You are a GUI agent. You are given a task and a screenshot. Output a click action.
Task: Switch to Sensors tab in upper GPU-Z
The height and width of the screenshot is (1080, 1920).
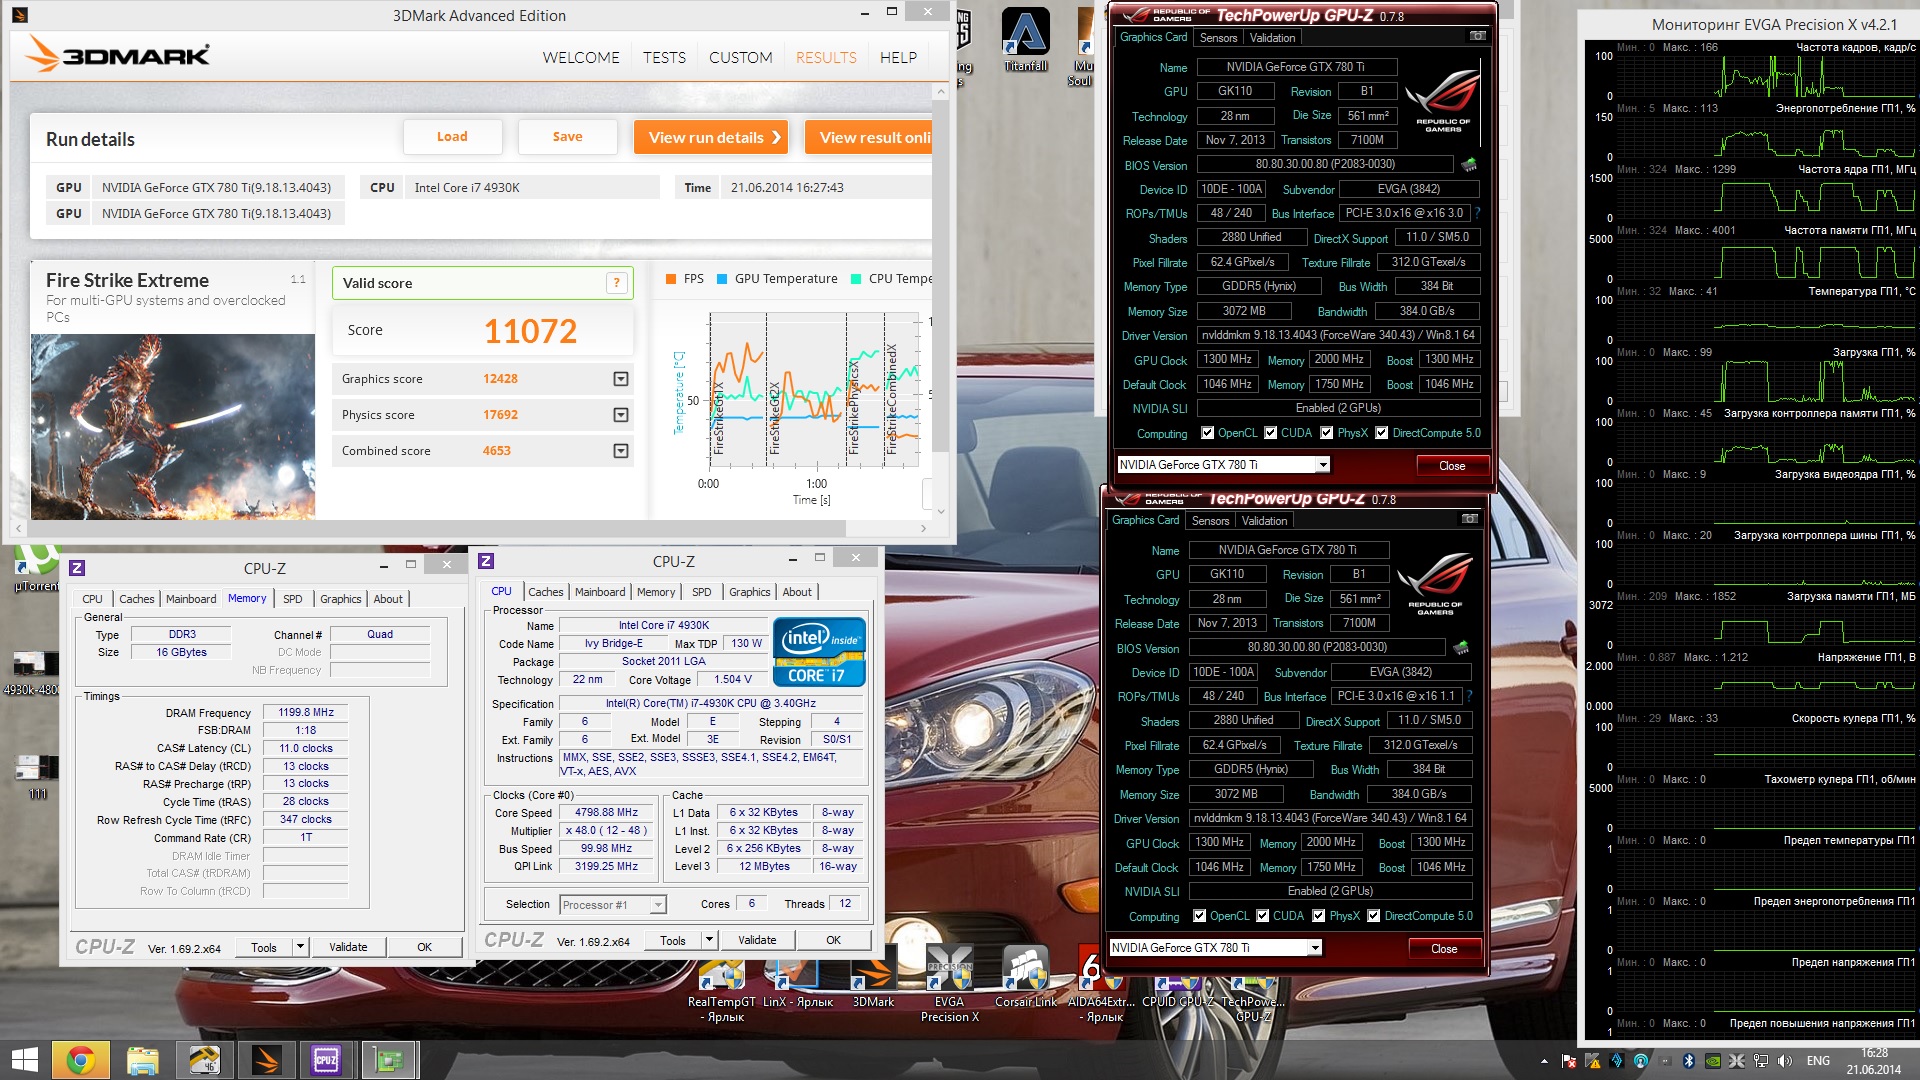tap(1219, 38)
